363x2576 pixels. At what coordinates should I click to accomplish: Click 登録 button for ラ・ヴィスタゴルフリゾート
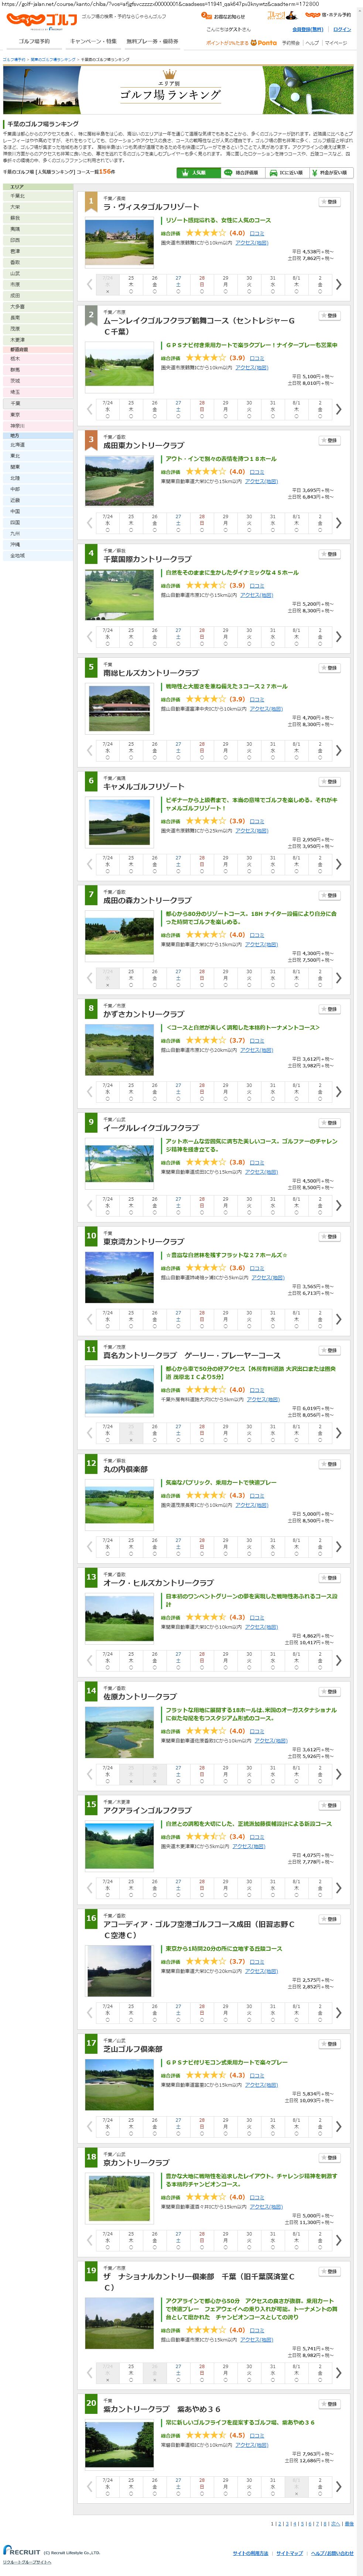point(331,202)
